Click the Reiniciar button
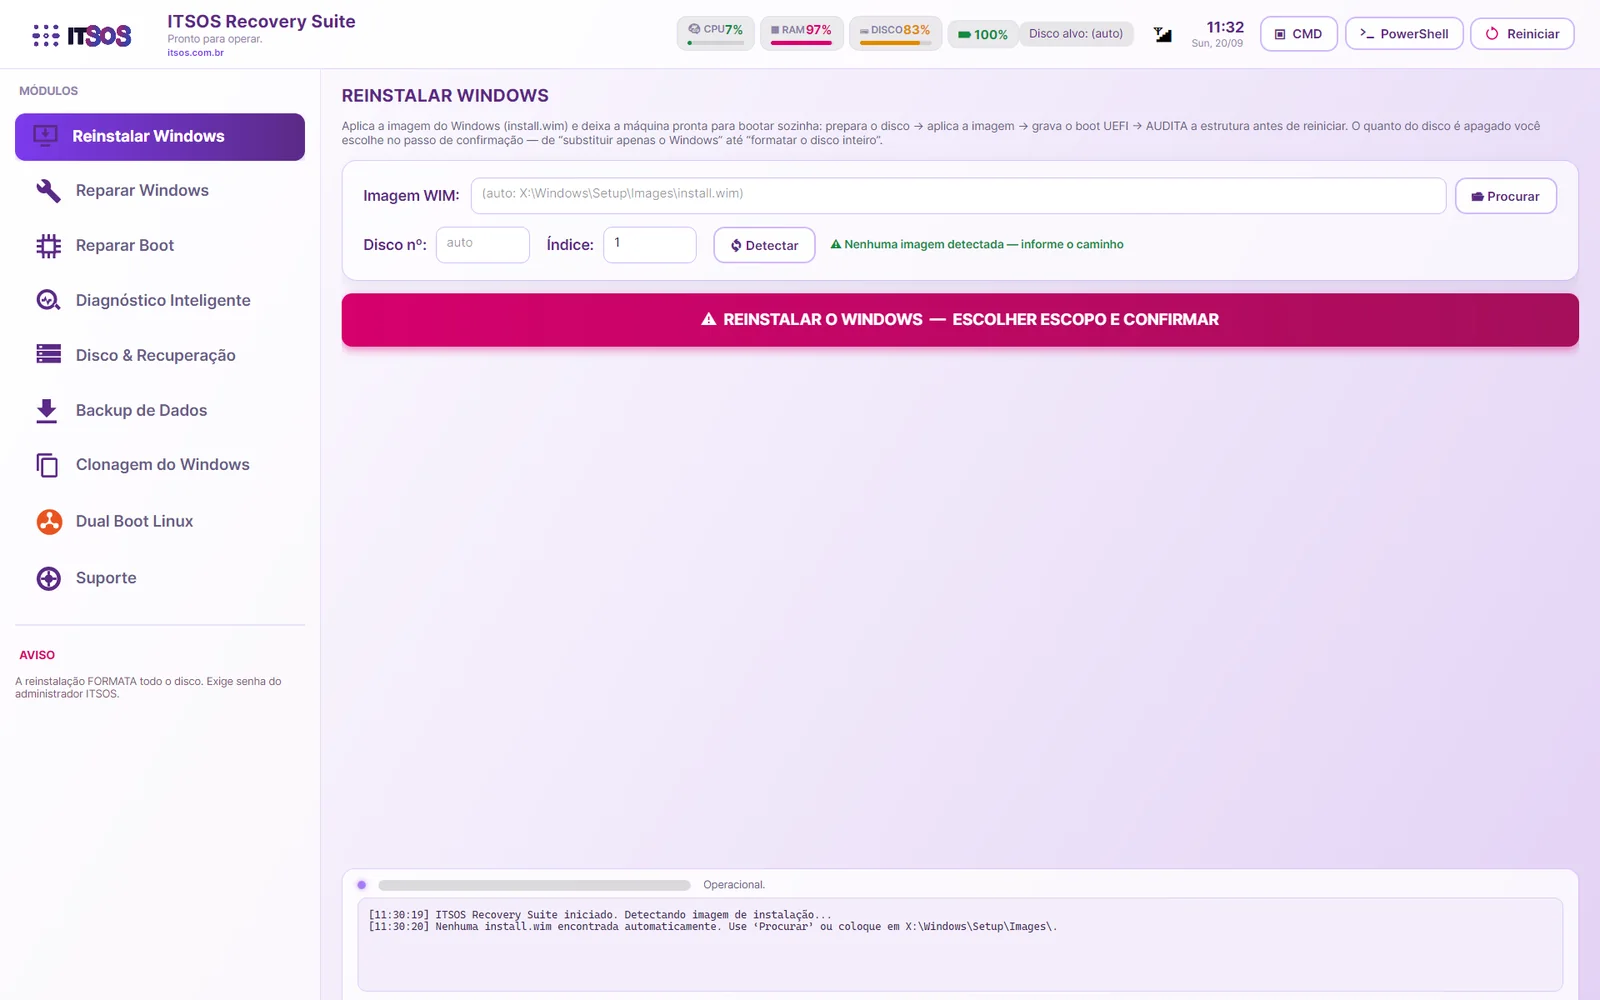Image resolution: width=1600 pixels, height=1000 pixels. [x=1522, y=34]
